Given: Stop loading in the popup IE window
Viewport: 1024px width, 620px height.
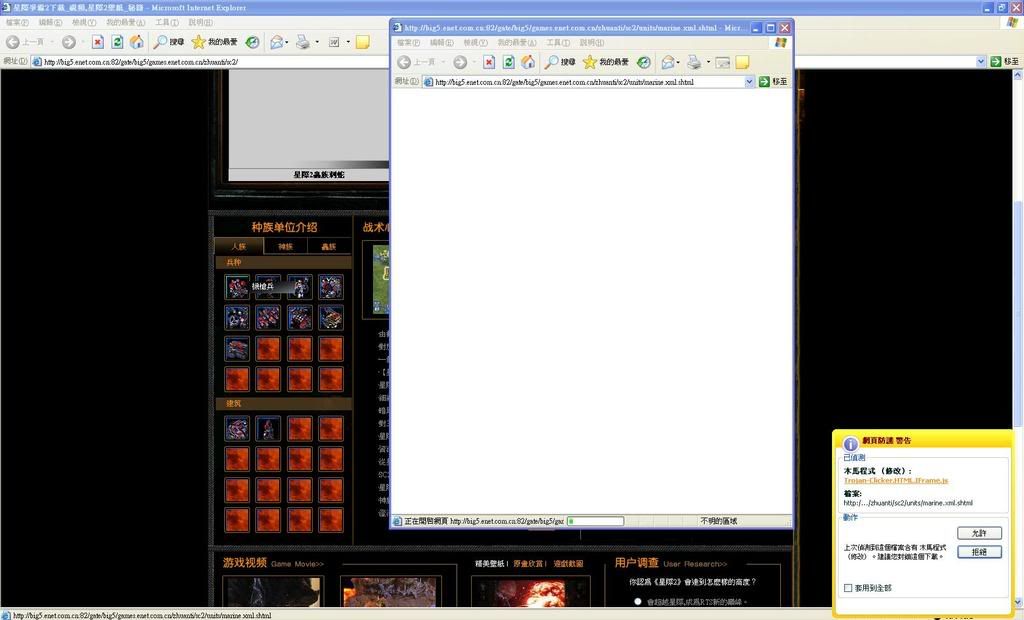Looking at the screenshot, I should coord(489,62).
